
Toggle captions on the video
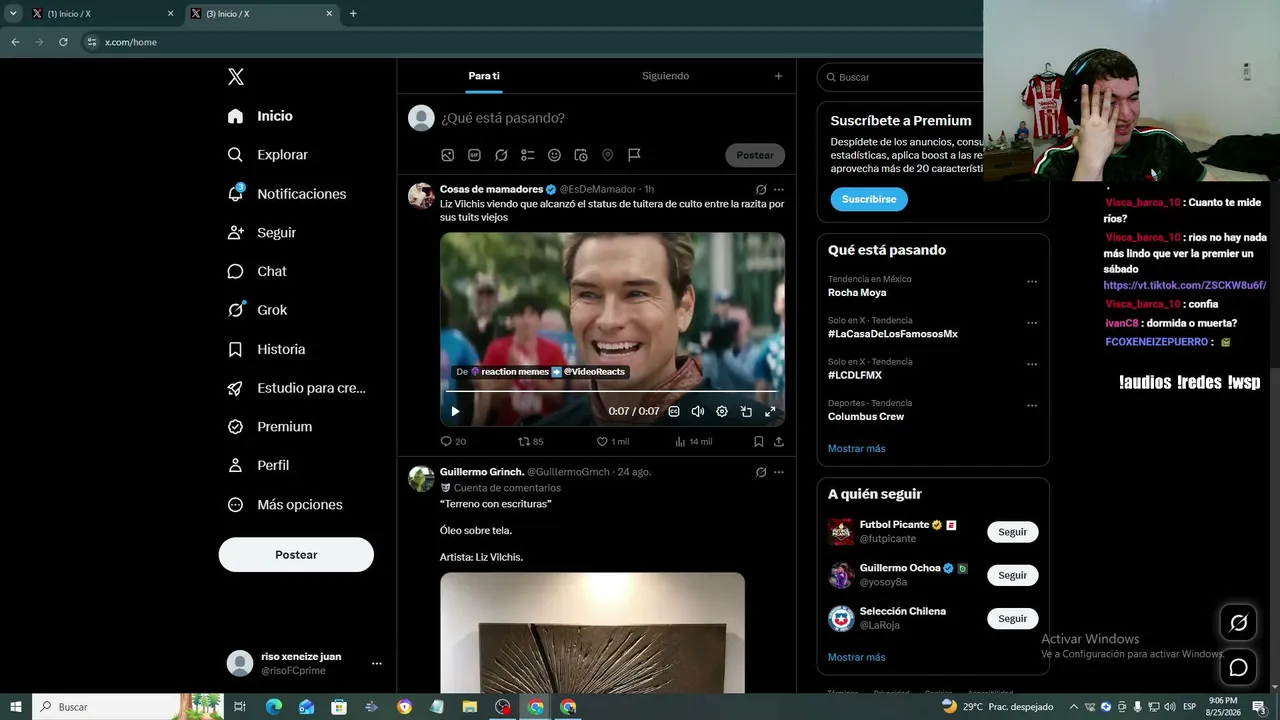click(674, 411)
